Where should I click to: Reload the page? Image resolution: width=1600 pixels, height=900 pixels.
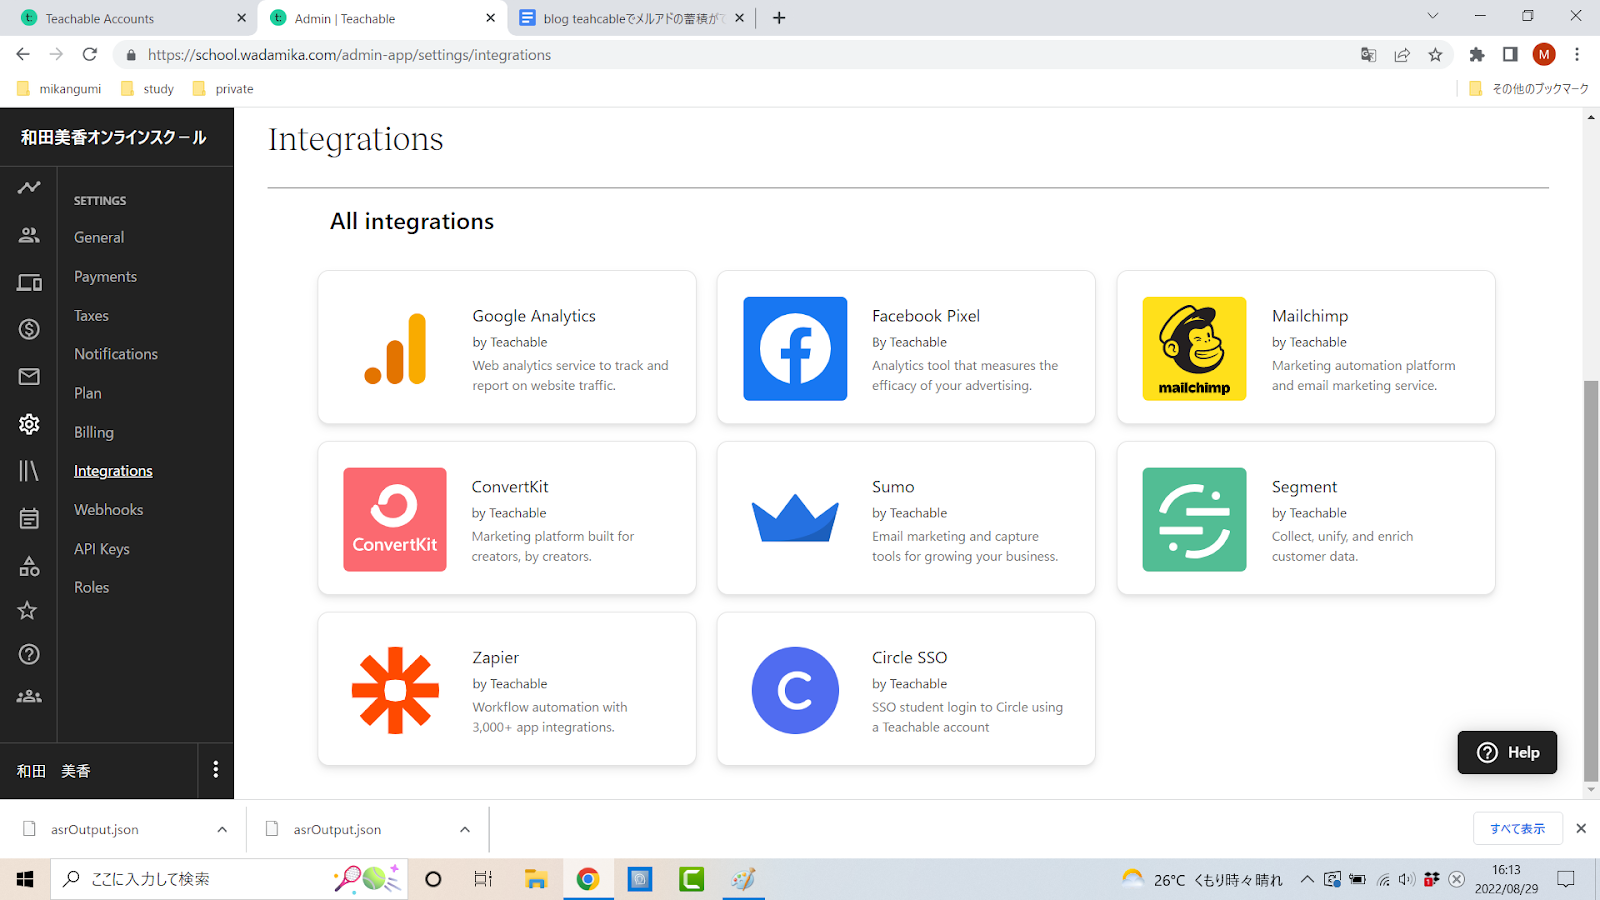click(x=90, y=55)
